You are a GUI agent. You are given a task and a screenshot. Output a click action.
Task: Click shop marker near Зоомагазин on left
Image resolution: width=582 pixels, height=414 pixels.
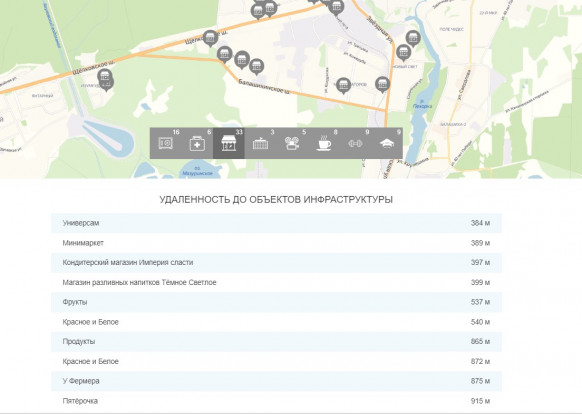[105, 78]
